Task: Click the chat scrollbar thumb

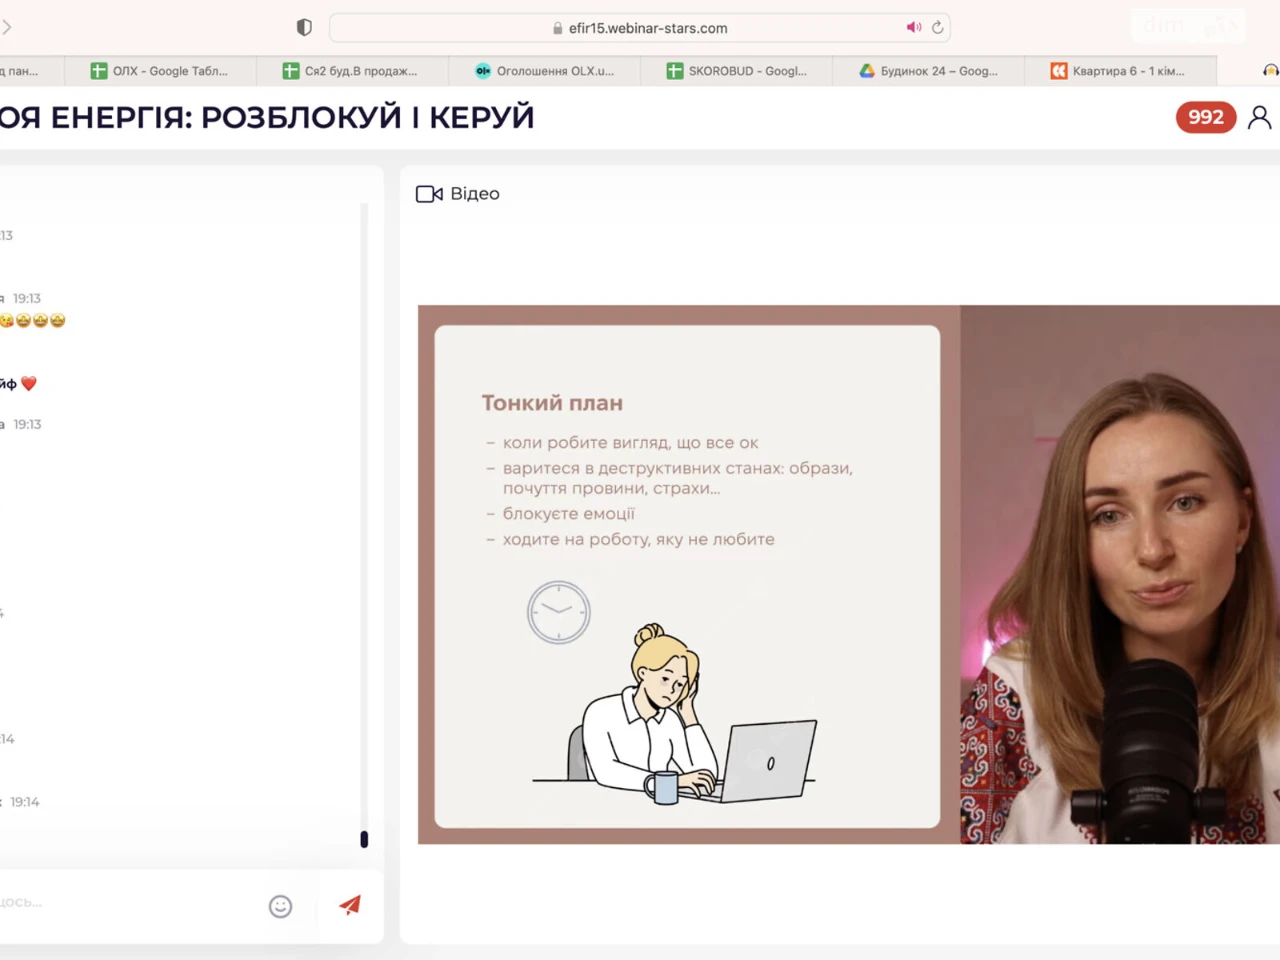Action: point(364,839)
